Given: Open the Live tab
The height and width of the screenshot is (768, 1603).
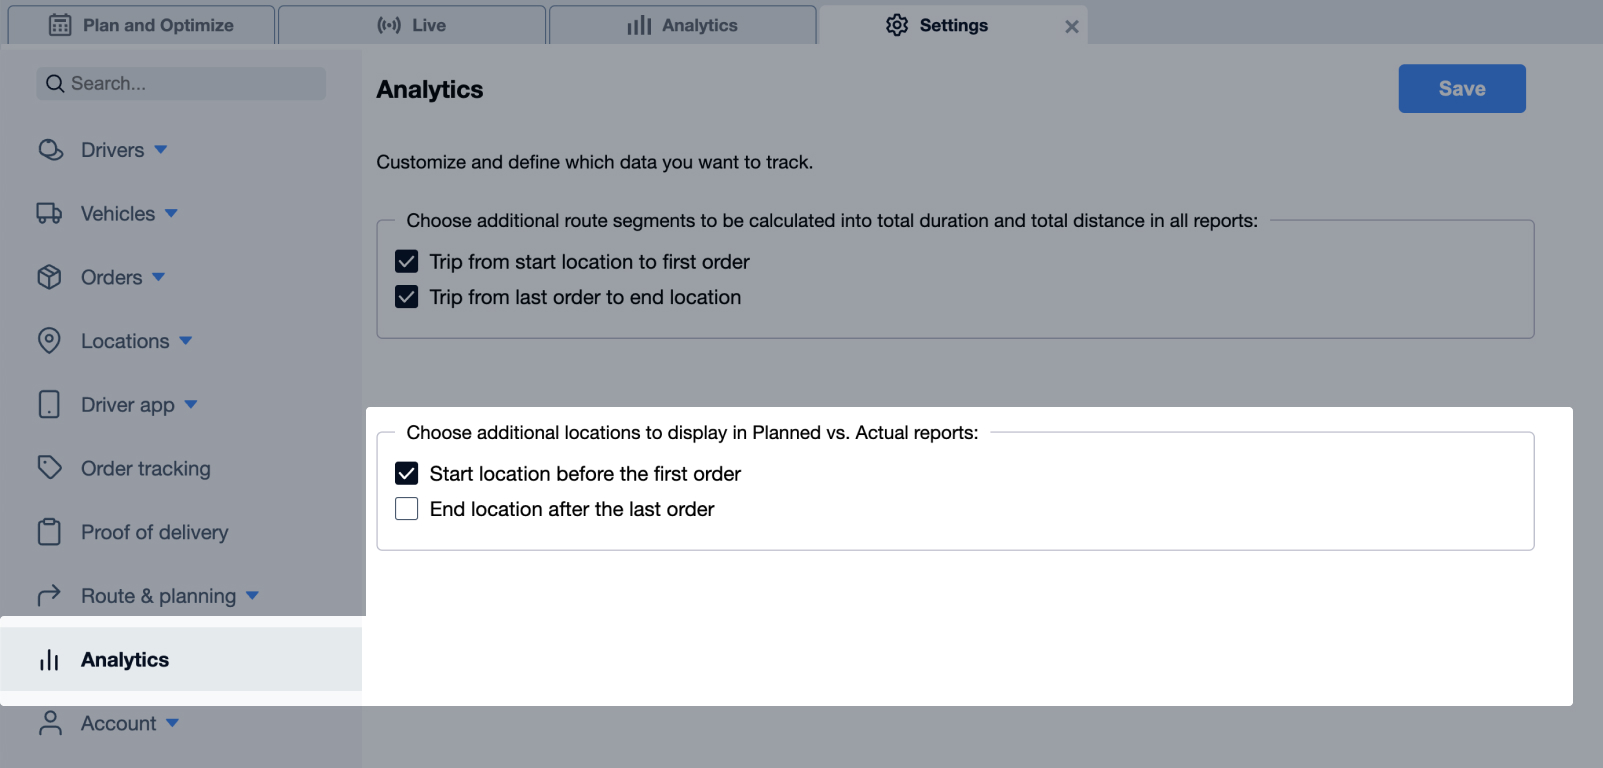Looking at the screenshot, I should click(x=412, y=25).
